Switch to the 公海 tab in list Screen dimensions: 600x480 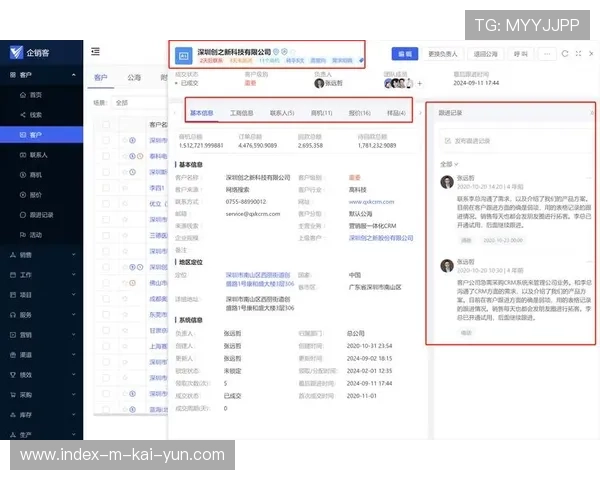(134, 77)
